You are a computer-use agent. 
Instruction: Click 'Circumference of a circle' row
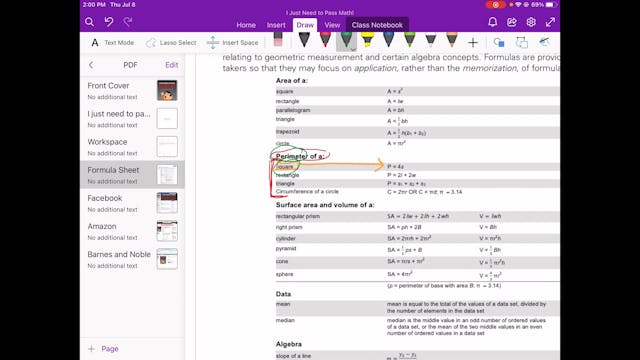(x=307, y=191)
